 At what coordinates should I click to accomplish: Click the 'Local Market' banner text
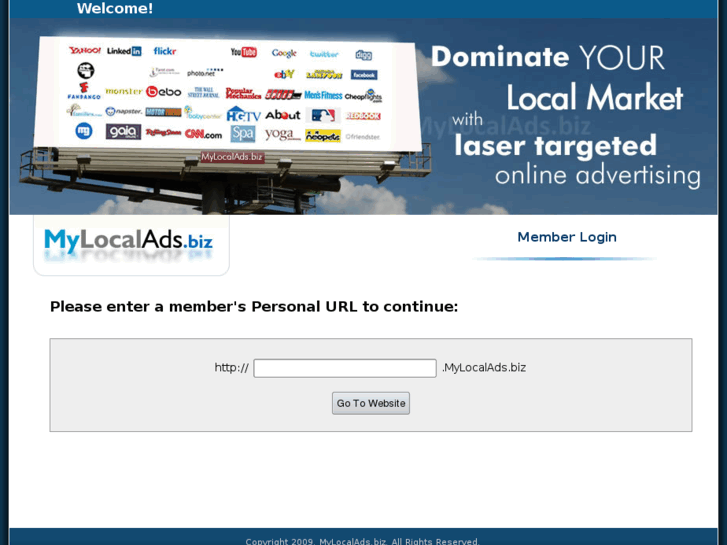pyautogui.click(x=595, y=97)
